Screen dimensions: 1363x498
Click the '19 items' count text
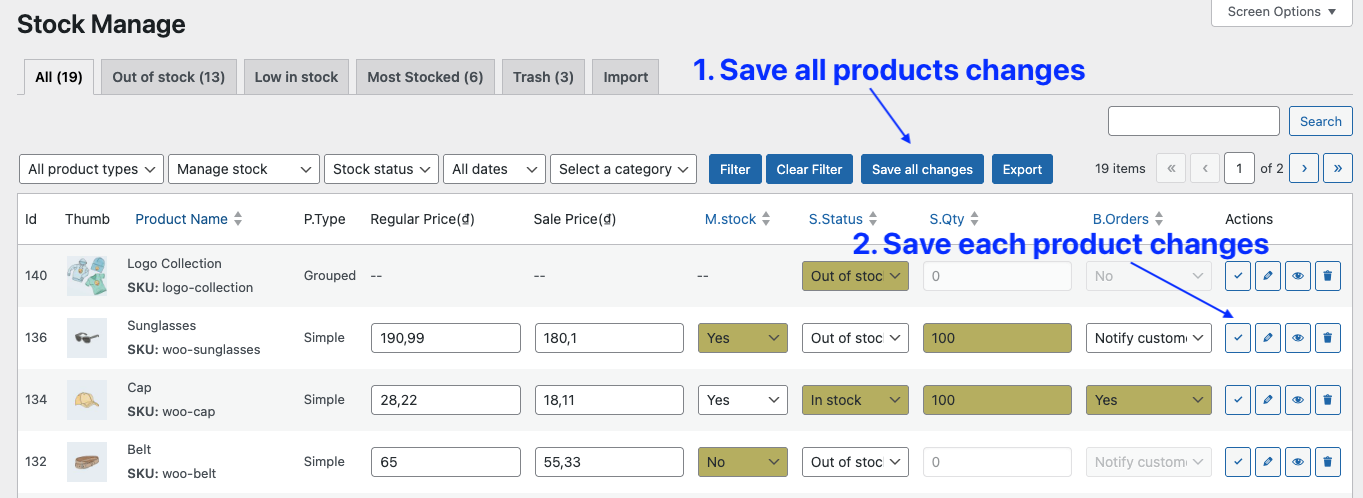click(1120, 168)
